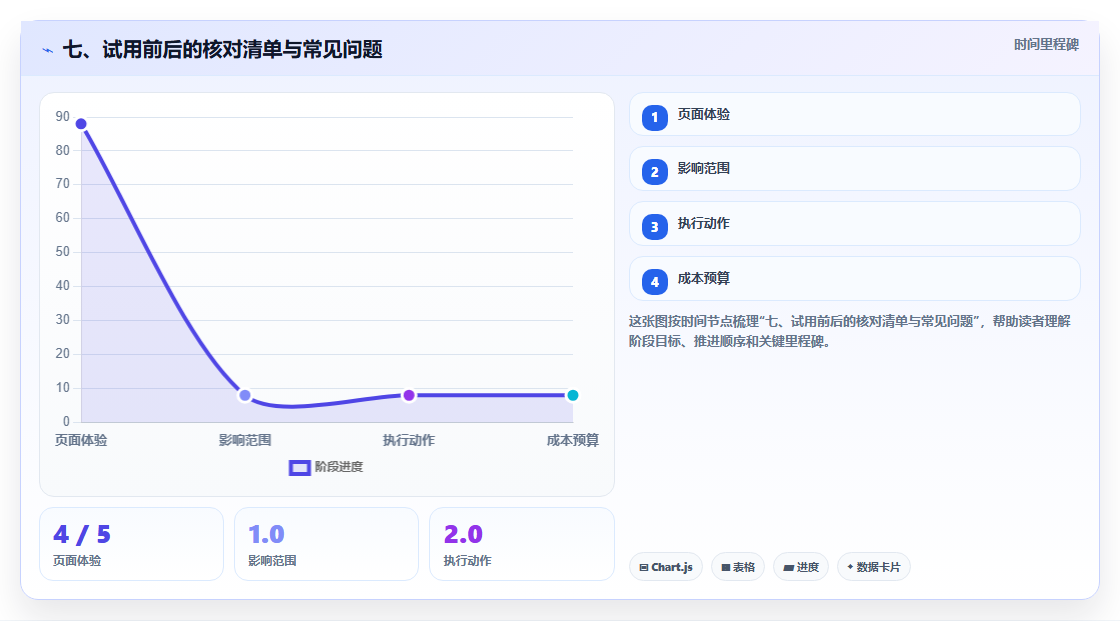This screenshot has height=621, width=1120.
Task: Click the description paragraph starting 这张图按时间节点
Action: pyautogui.click(x=849, y=331)
